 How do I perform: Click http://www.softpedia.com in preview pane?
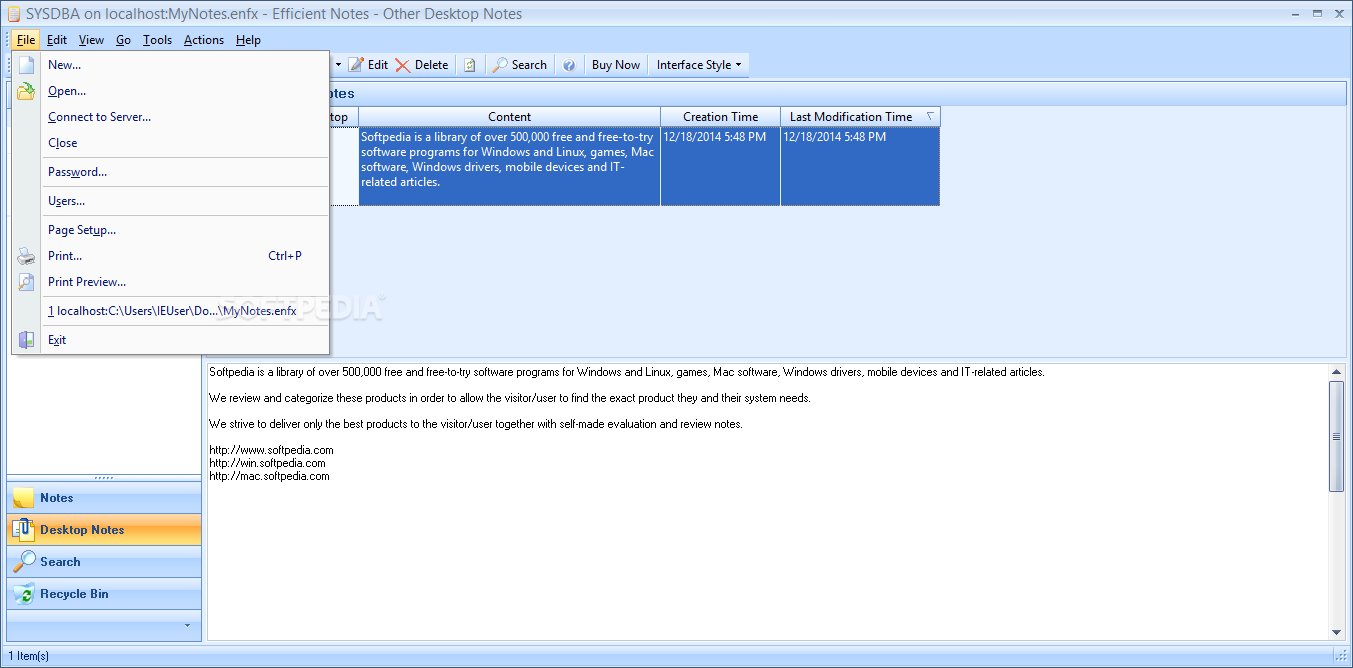tap(271, 450)
